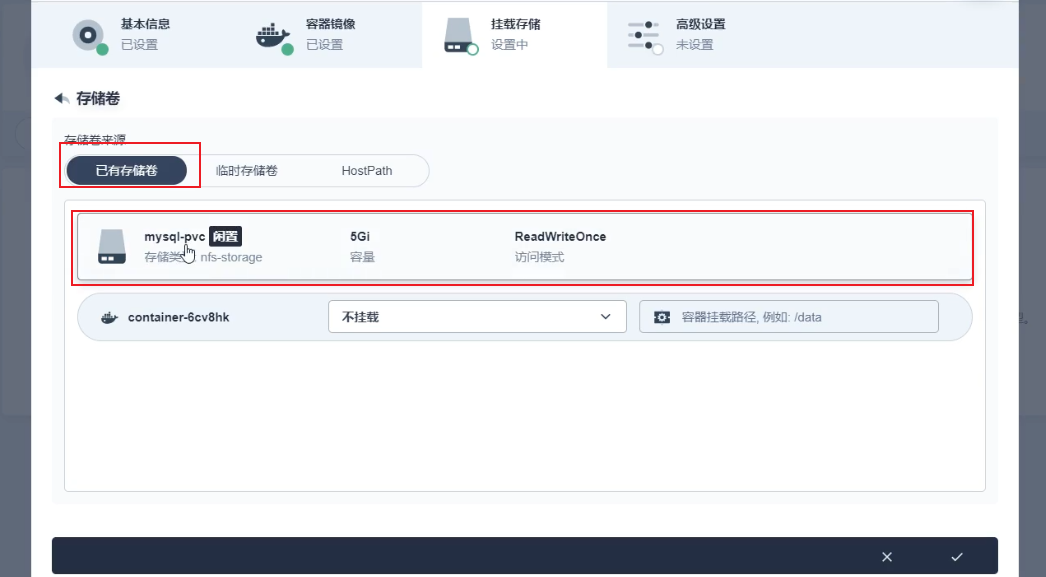The width and height of the screenshot is (1046, 577).
Task: Open the 不挂载 mount mode dropdown
Action: pos(477,316)
